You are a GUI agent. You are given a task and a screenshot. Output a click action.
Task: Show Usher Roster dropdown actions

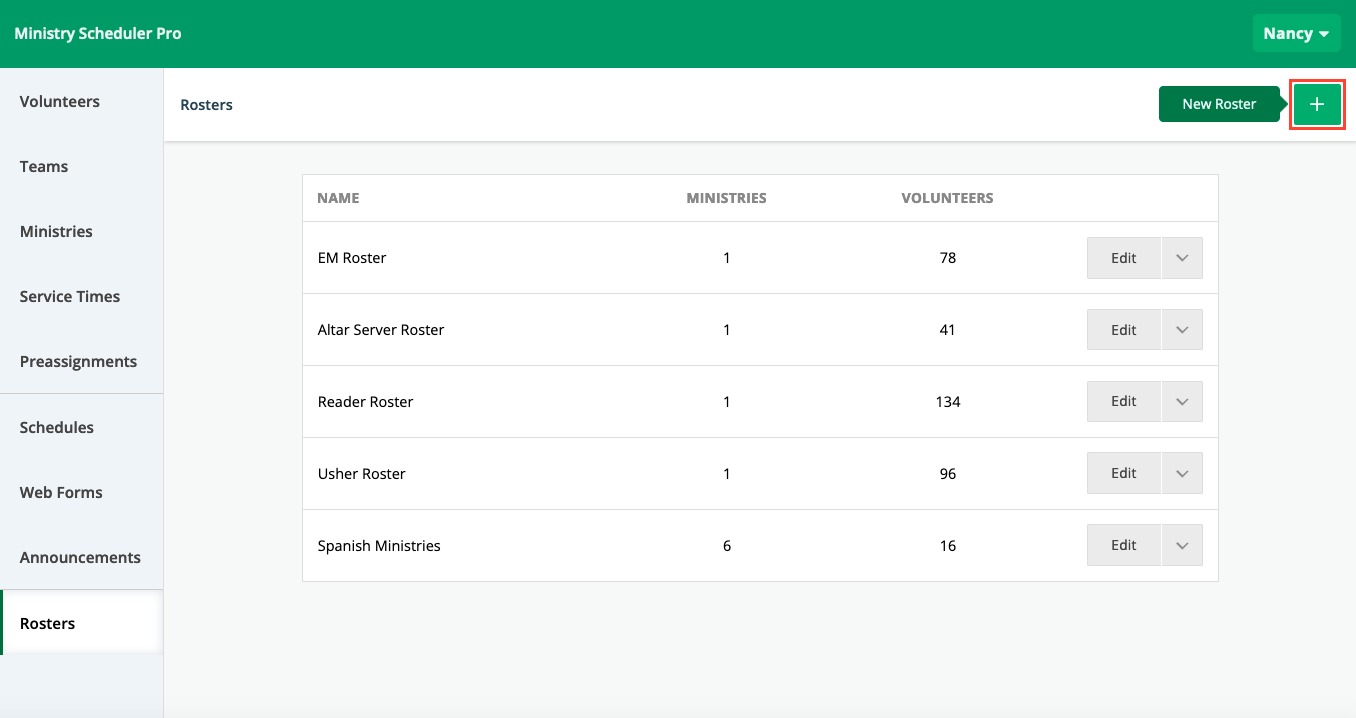point(1182,474)
